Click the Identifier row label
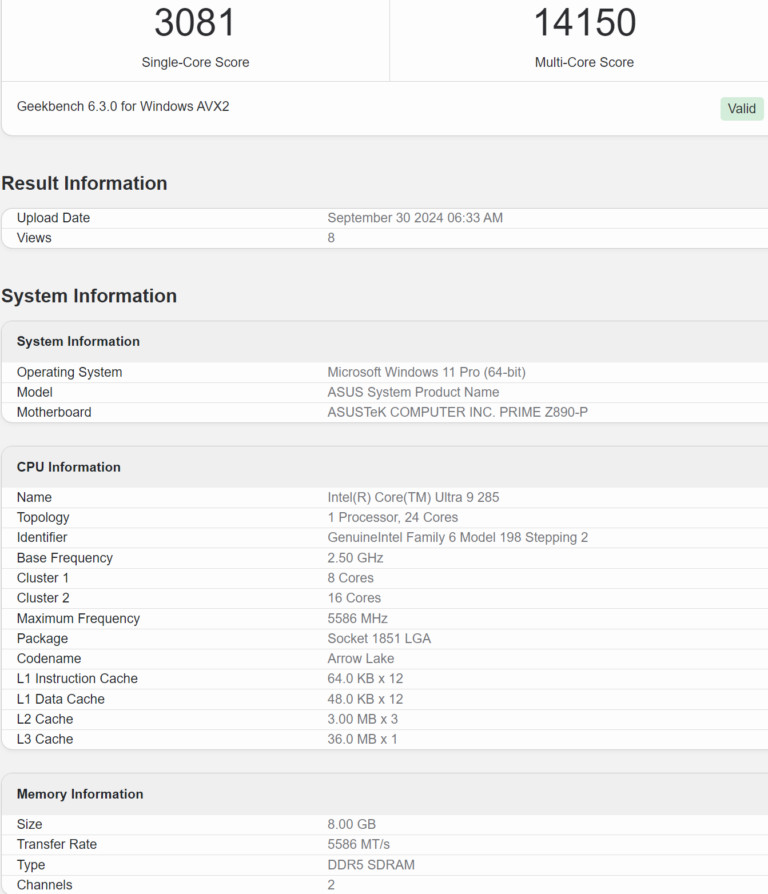The width and height of the screenshot is (768, 894). tap(42, 538)
